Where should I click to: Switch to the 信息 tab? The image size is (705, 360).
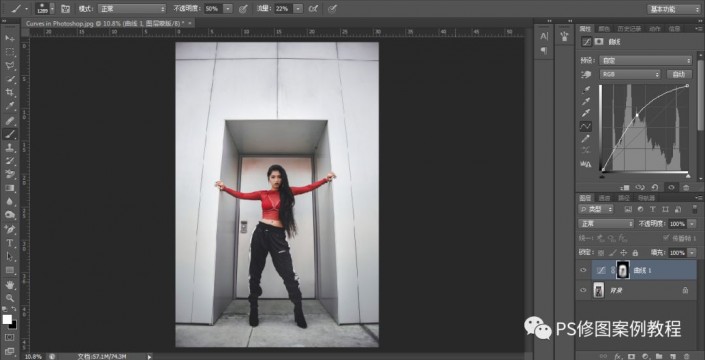pos(674,29)
